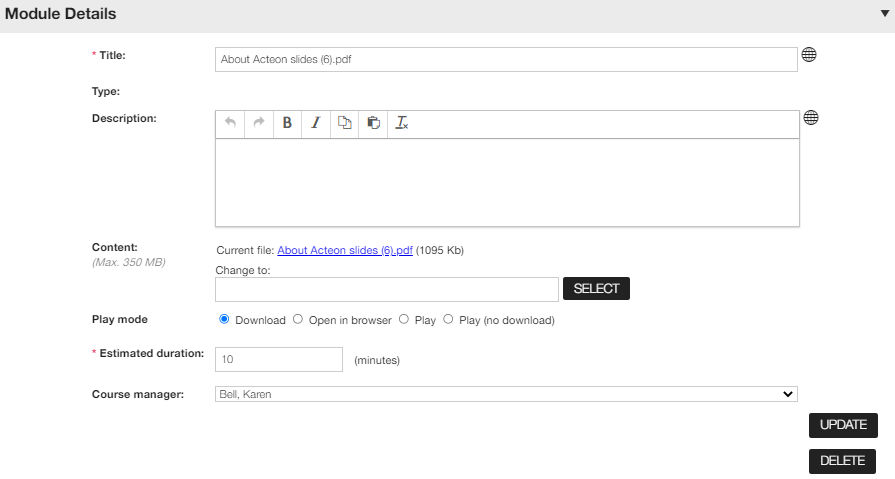Click the SELECT file button
This screenshot has height=479, width=895.
(x=596, y=288)
